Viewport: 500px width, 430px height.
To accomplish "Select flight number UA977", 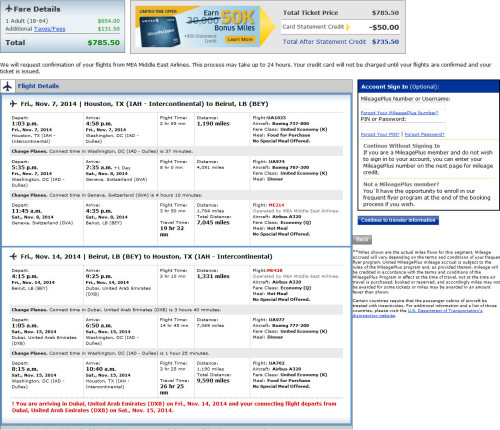I will click(276, 319).
